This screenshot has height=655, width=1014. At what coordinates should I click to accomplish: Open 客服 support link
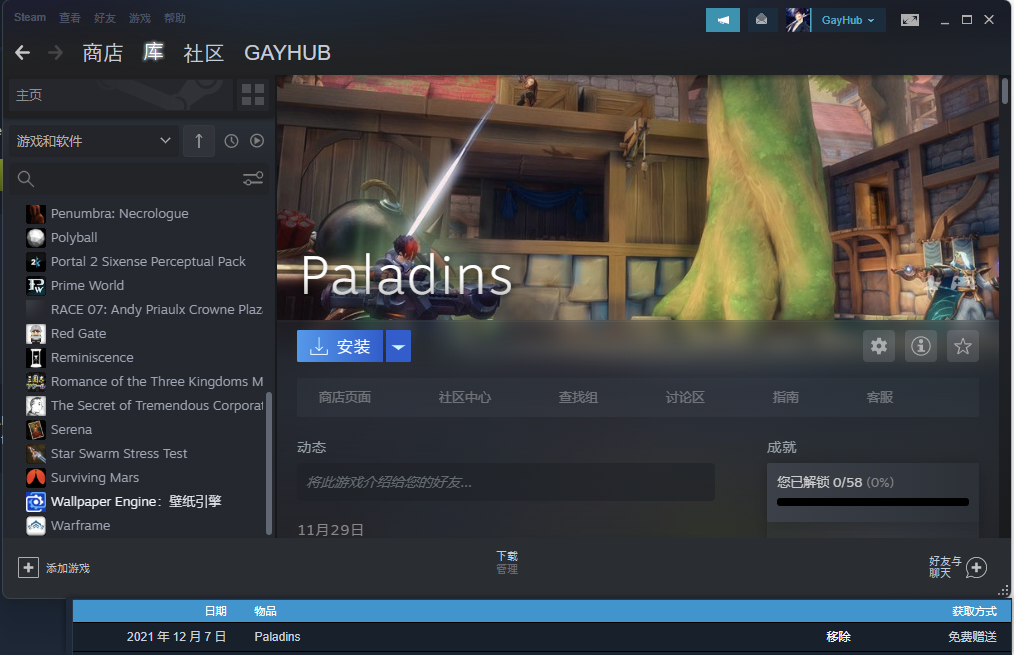coord(879,397)
